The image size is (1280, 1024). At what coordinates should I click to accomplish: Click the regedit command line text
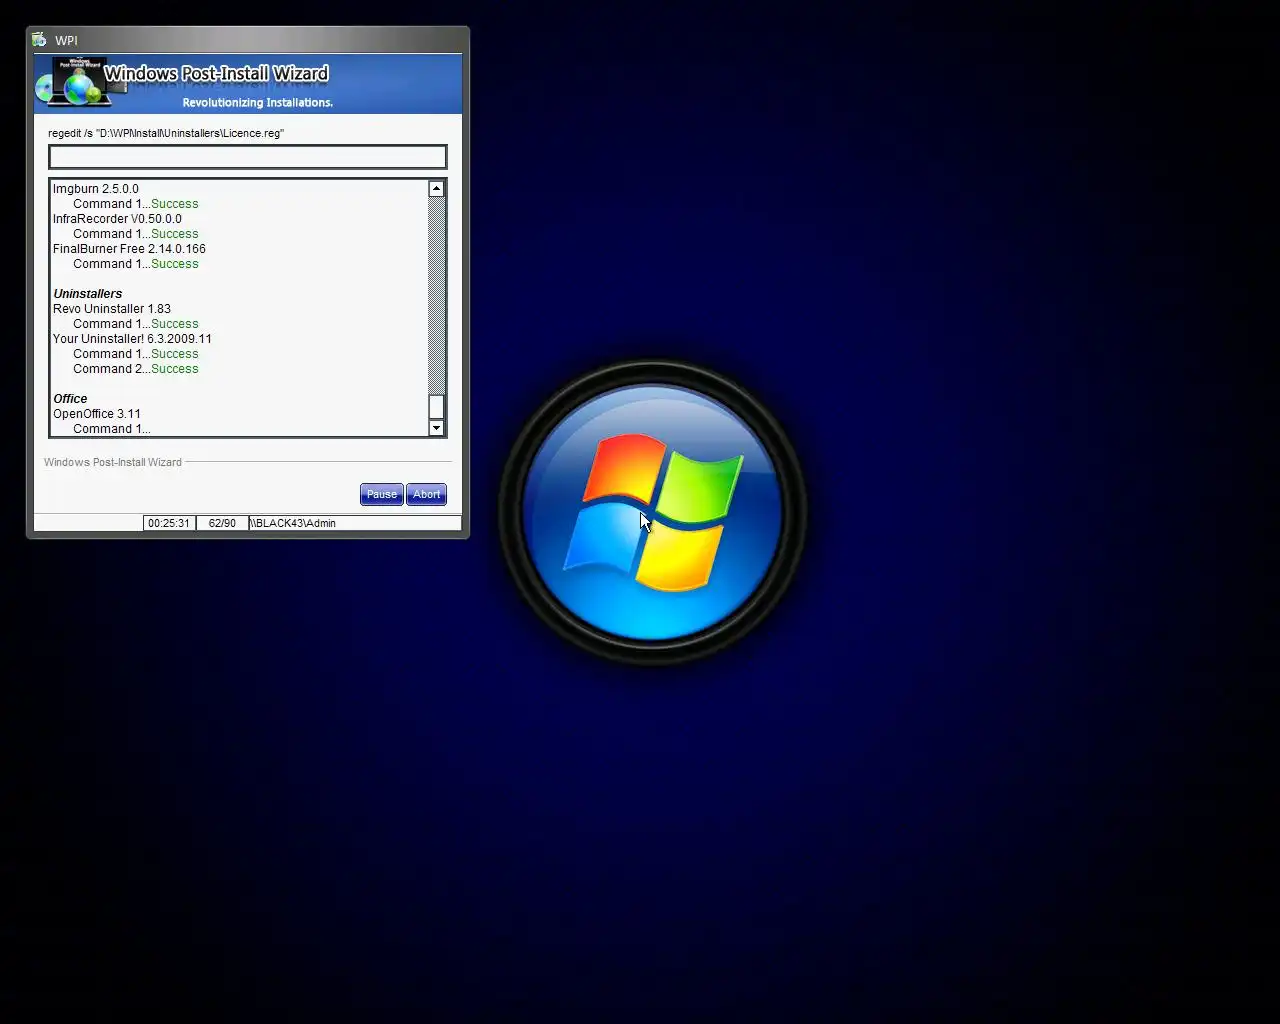pos(166,133)
